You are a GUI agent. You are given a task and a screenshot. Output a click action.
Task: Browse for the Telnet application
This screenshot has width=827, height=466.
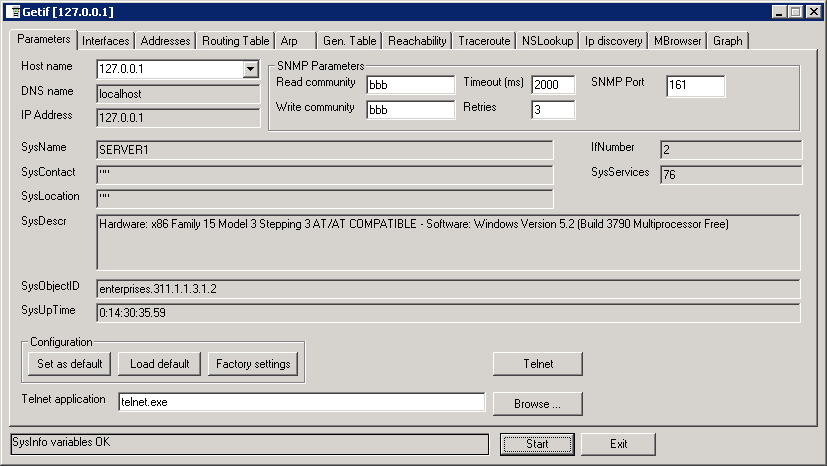[538, 404]
